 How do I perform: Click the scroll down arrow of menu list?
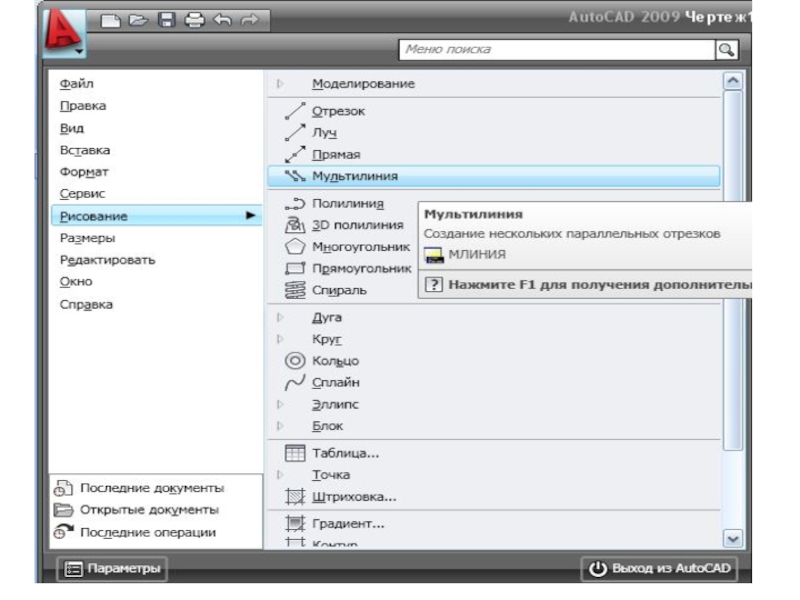click(x=733, y=539)
